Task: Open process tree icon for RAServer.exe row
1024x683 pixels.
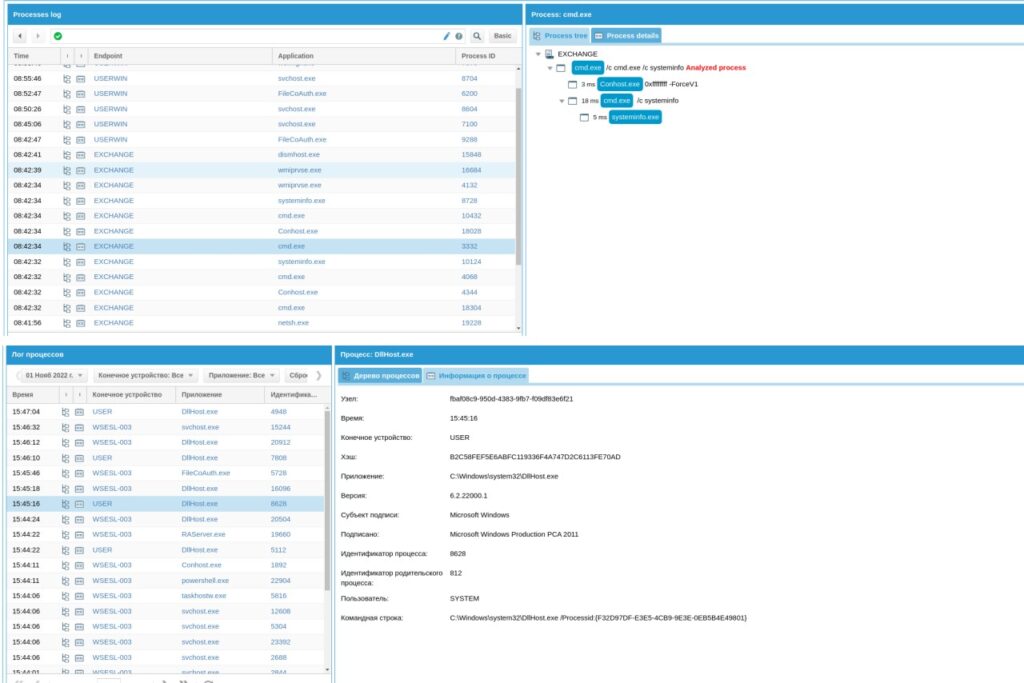Action: click(67, 534)
